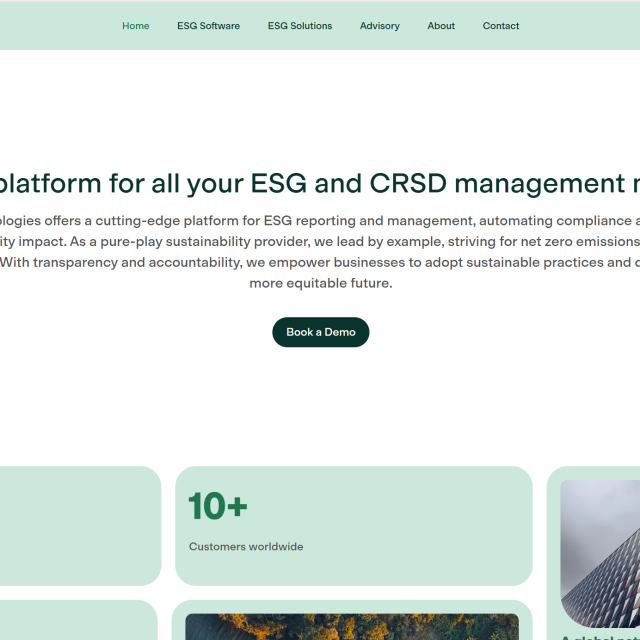Click the ESG and CRSD management headline
The height and width of the screenshot is (640, 640).
[x=320, y=184]
